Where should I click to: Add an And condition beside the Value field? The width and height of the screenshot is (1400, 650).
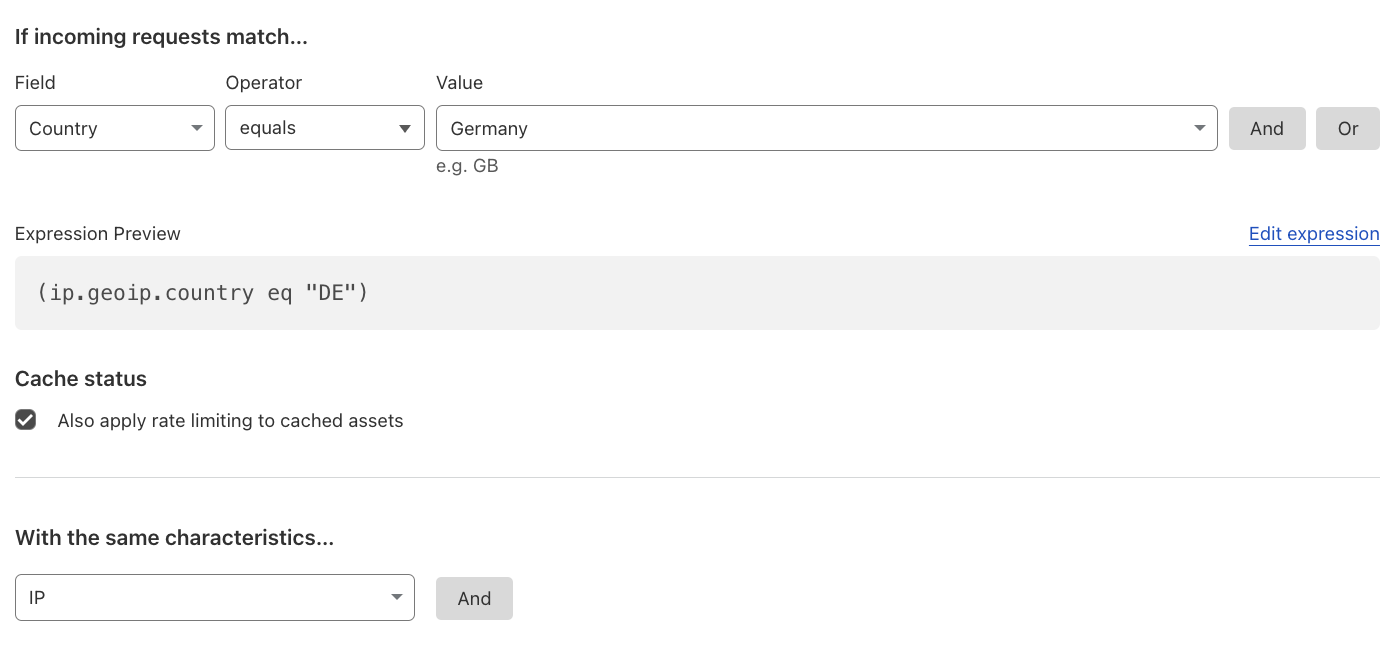[1267, 128]
